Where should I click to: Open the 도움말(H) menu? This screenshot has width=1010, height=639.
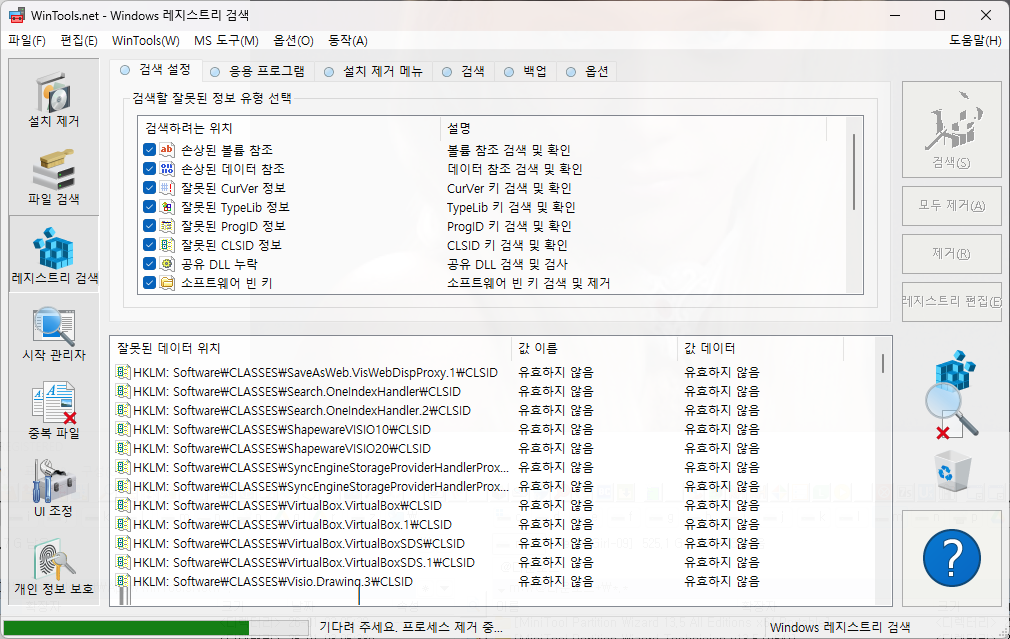click(975, 41)
